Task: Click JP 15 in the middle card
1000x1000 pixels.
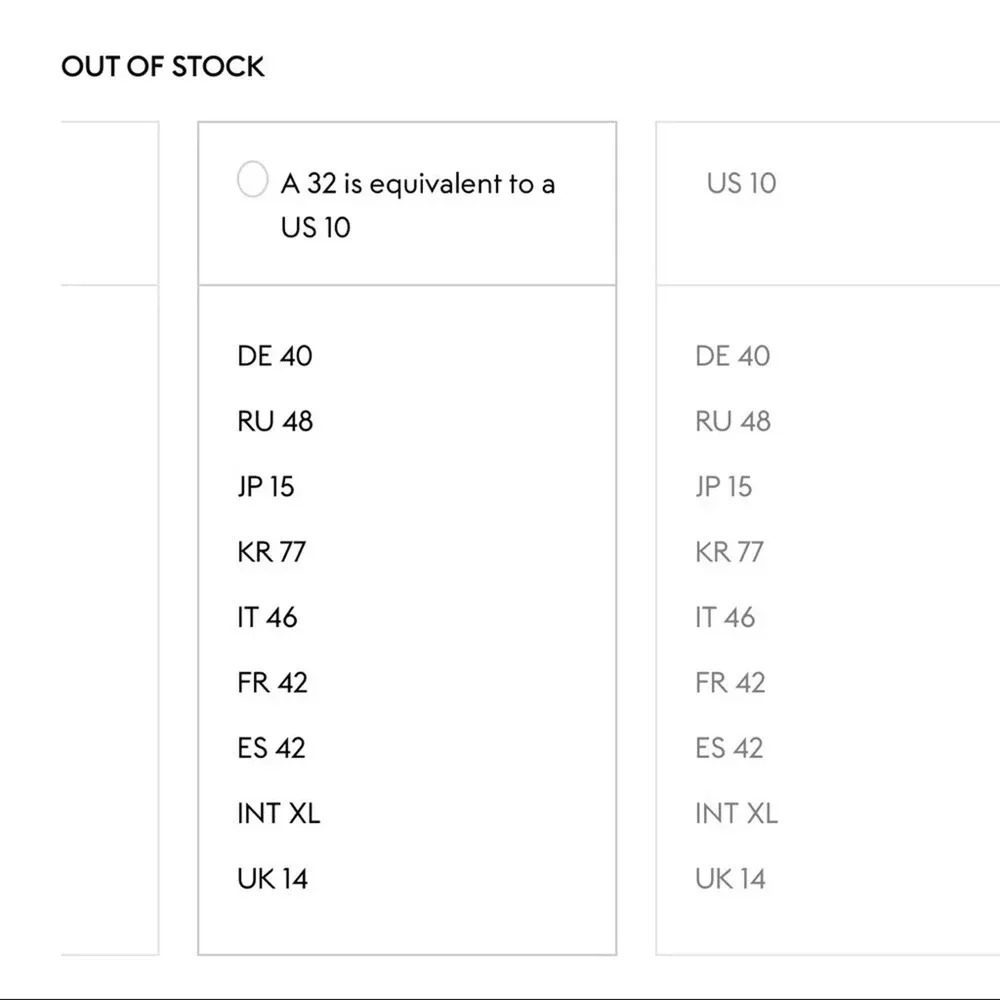Action: (266, 487)
